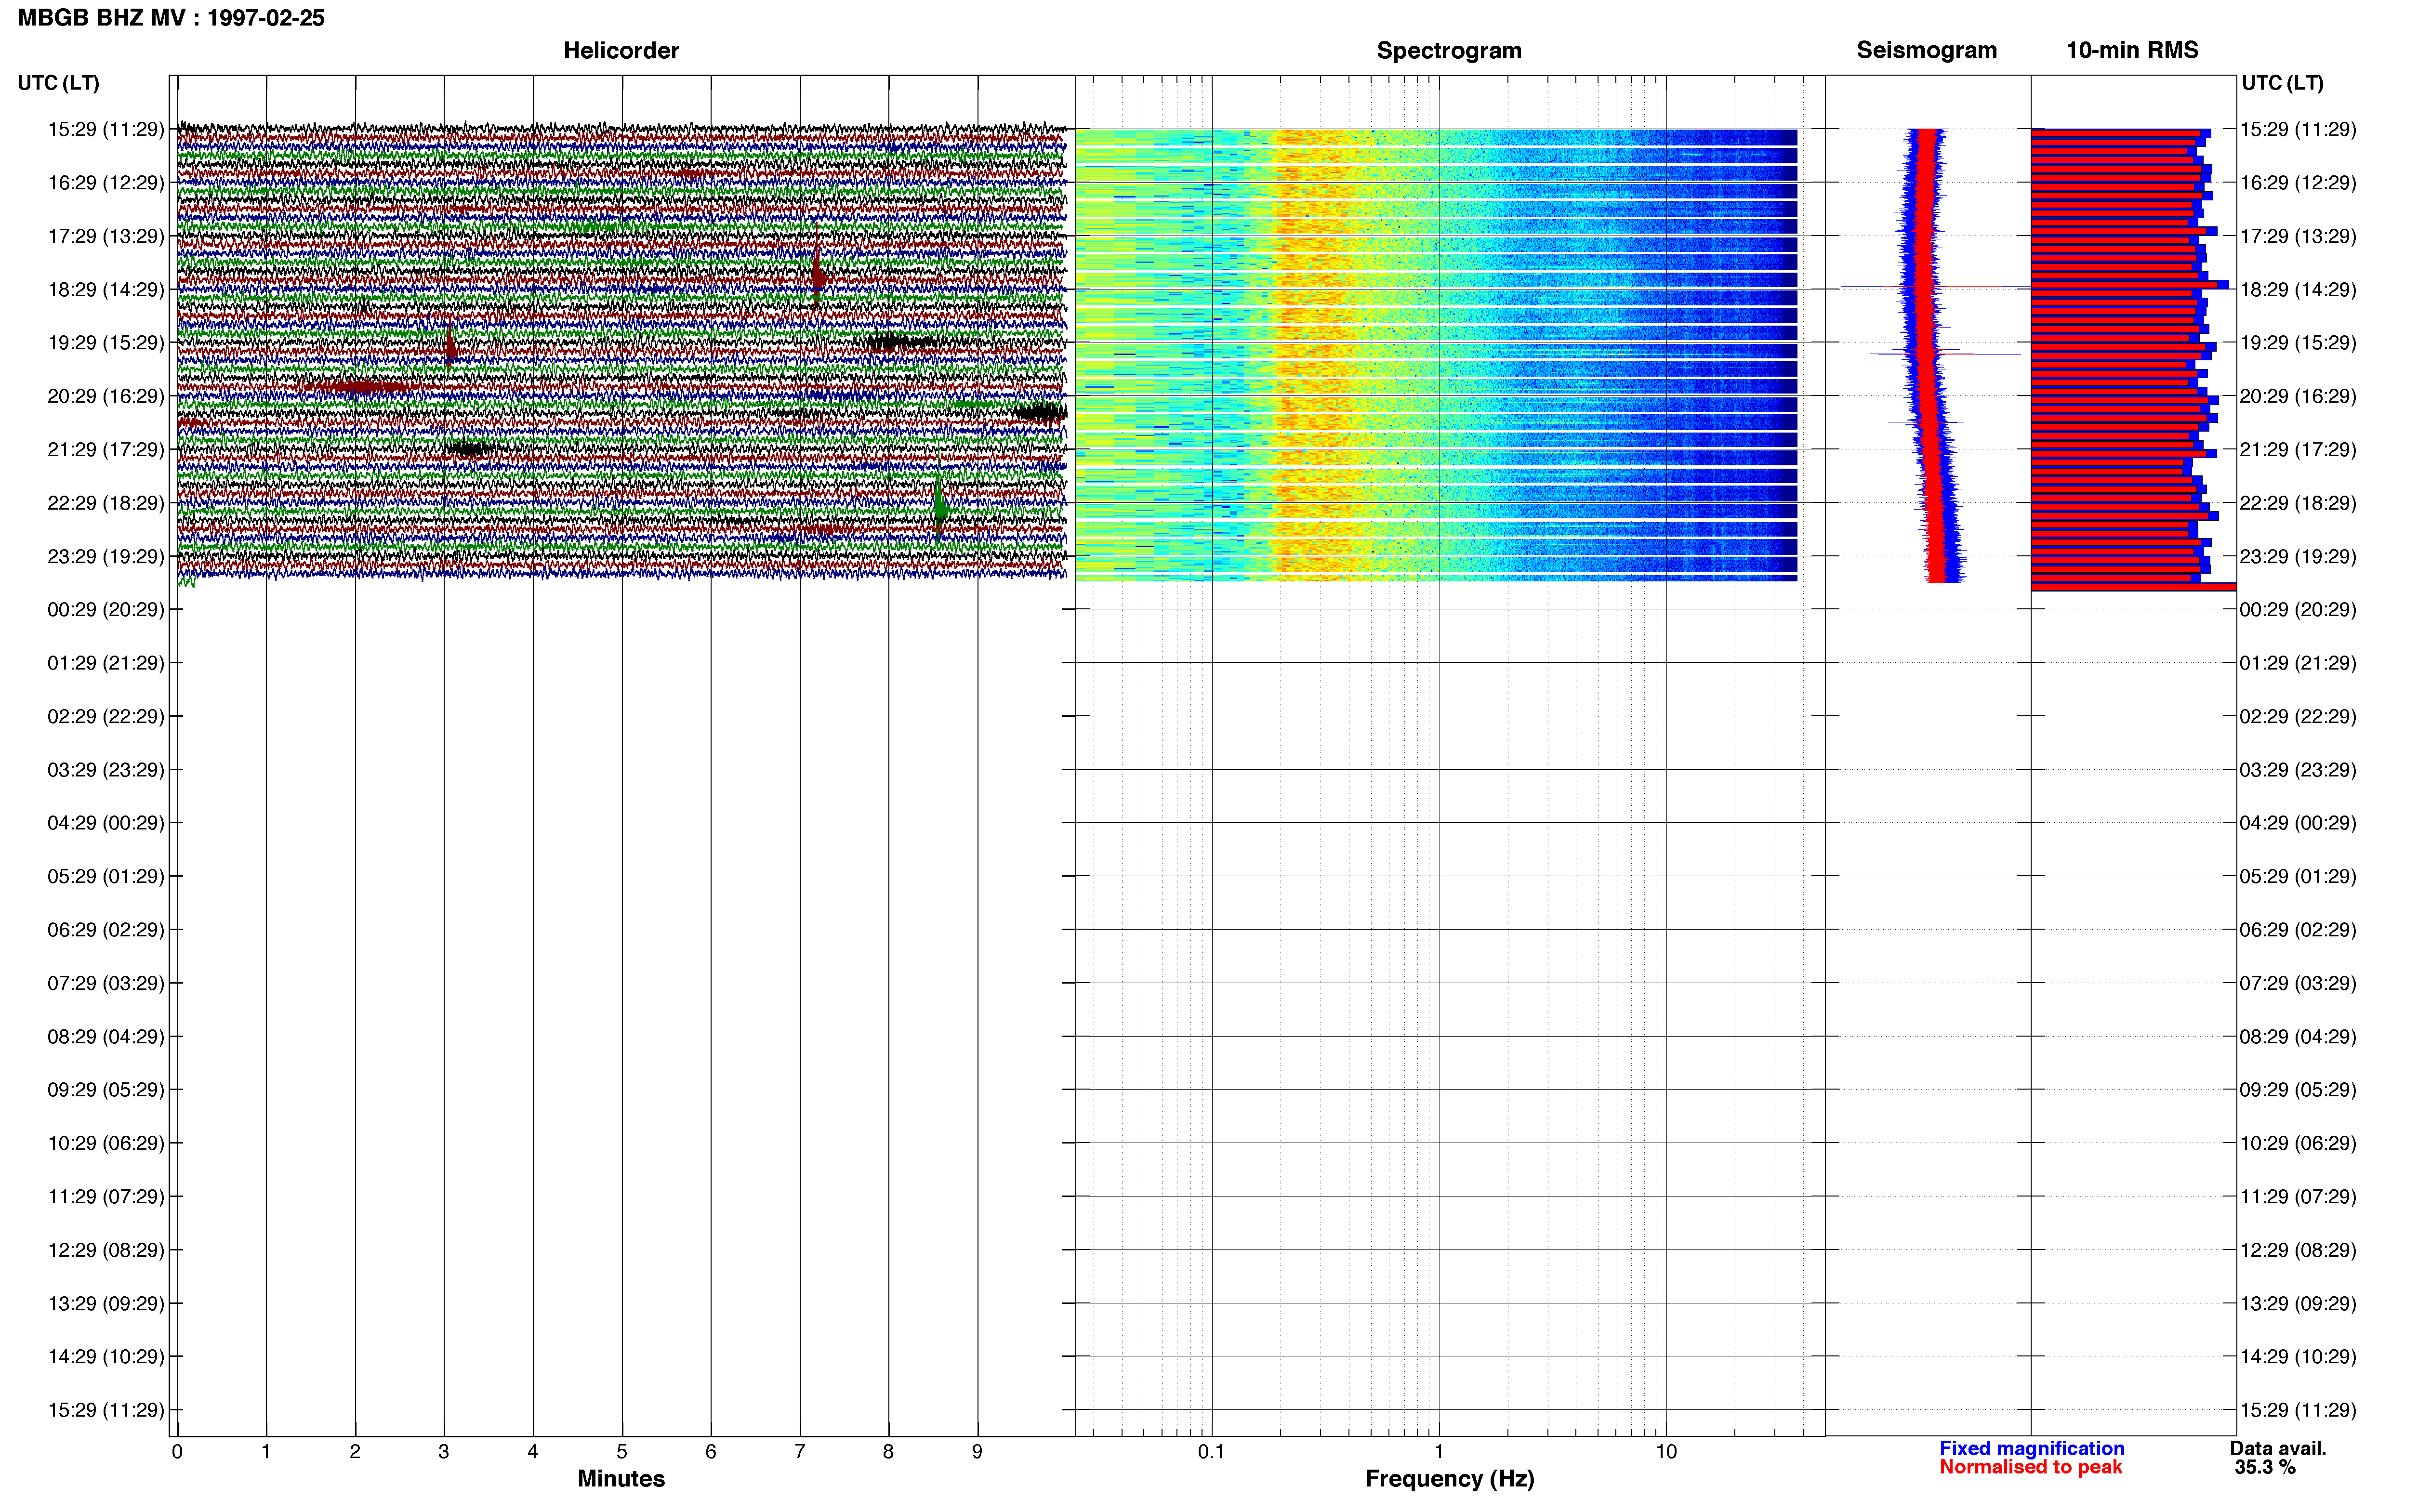Click the 09:29 (05:29) label on the left axis
2418x1512 pixels.
pyautogui.click(x=105, y=1090)
